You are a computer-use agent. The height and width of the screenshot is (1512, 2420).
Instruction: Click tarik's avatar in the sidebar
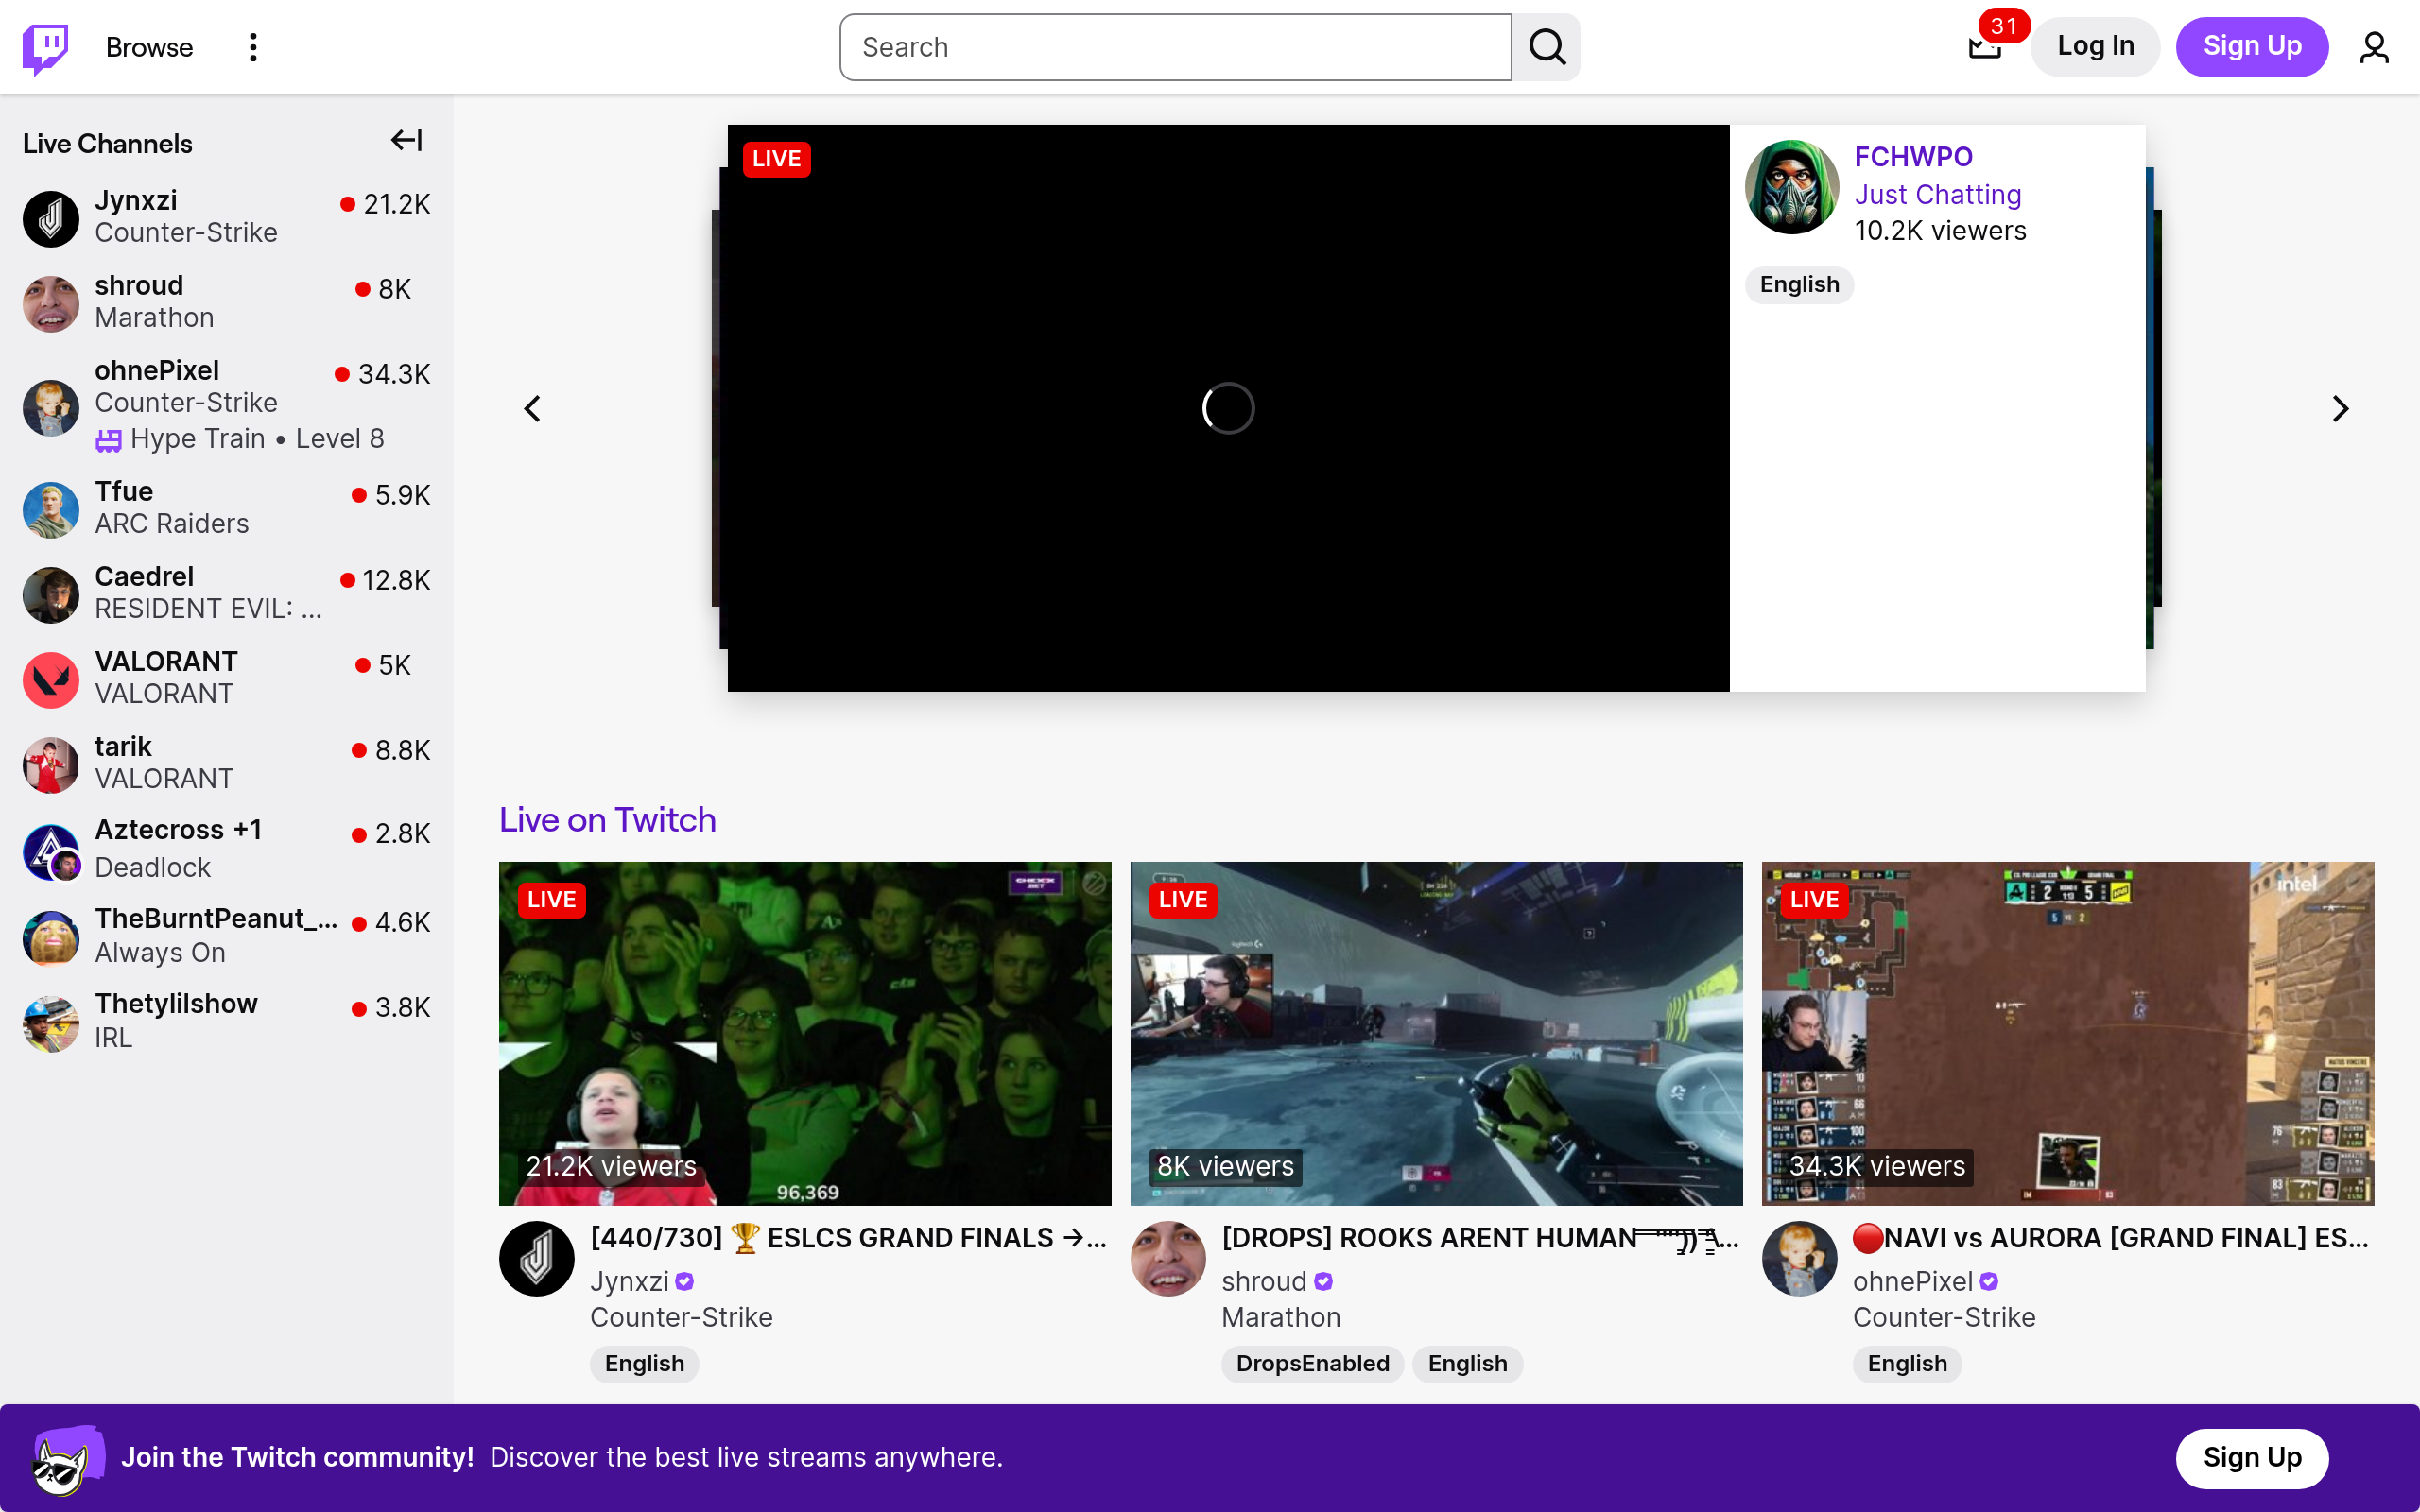pyautogui.click(x=50, y=764)
